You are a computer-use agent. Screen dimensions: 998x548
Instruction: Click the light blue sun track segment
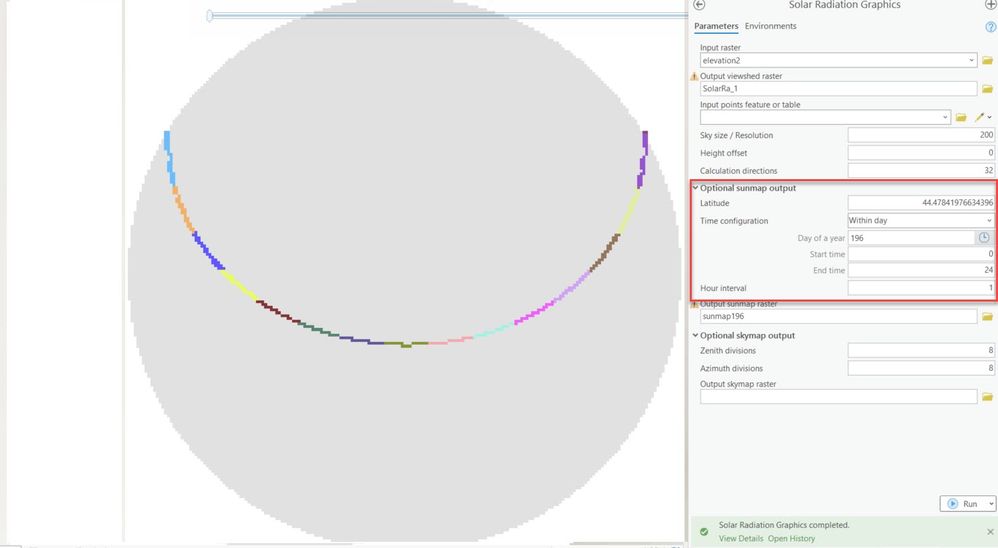(169, 158)
